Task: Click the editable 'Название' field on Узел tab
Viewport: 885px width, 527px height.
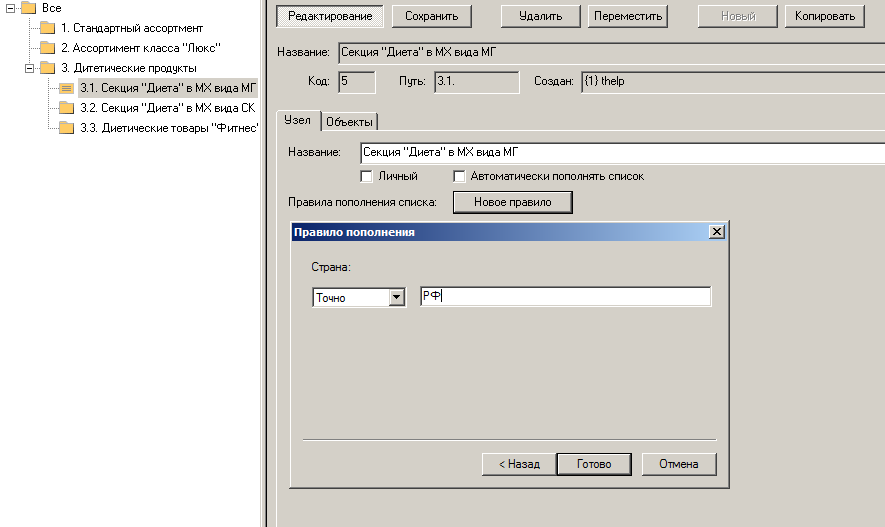Action: pyautogui.click(x=623, y=152)
